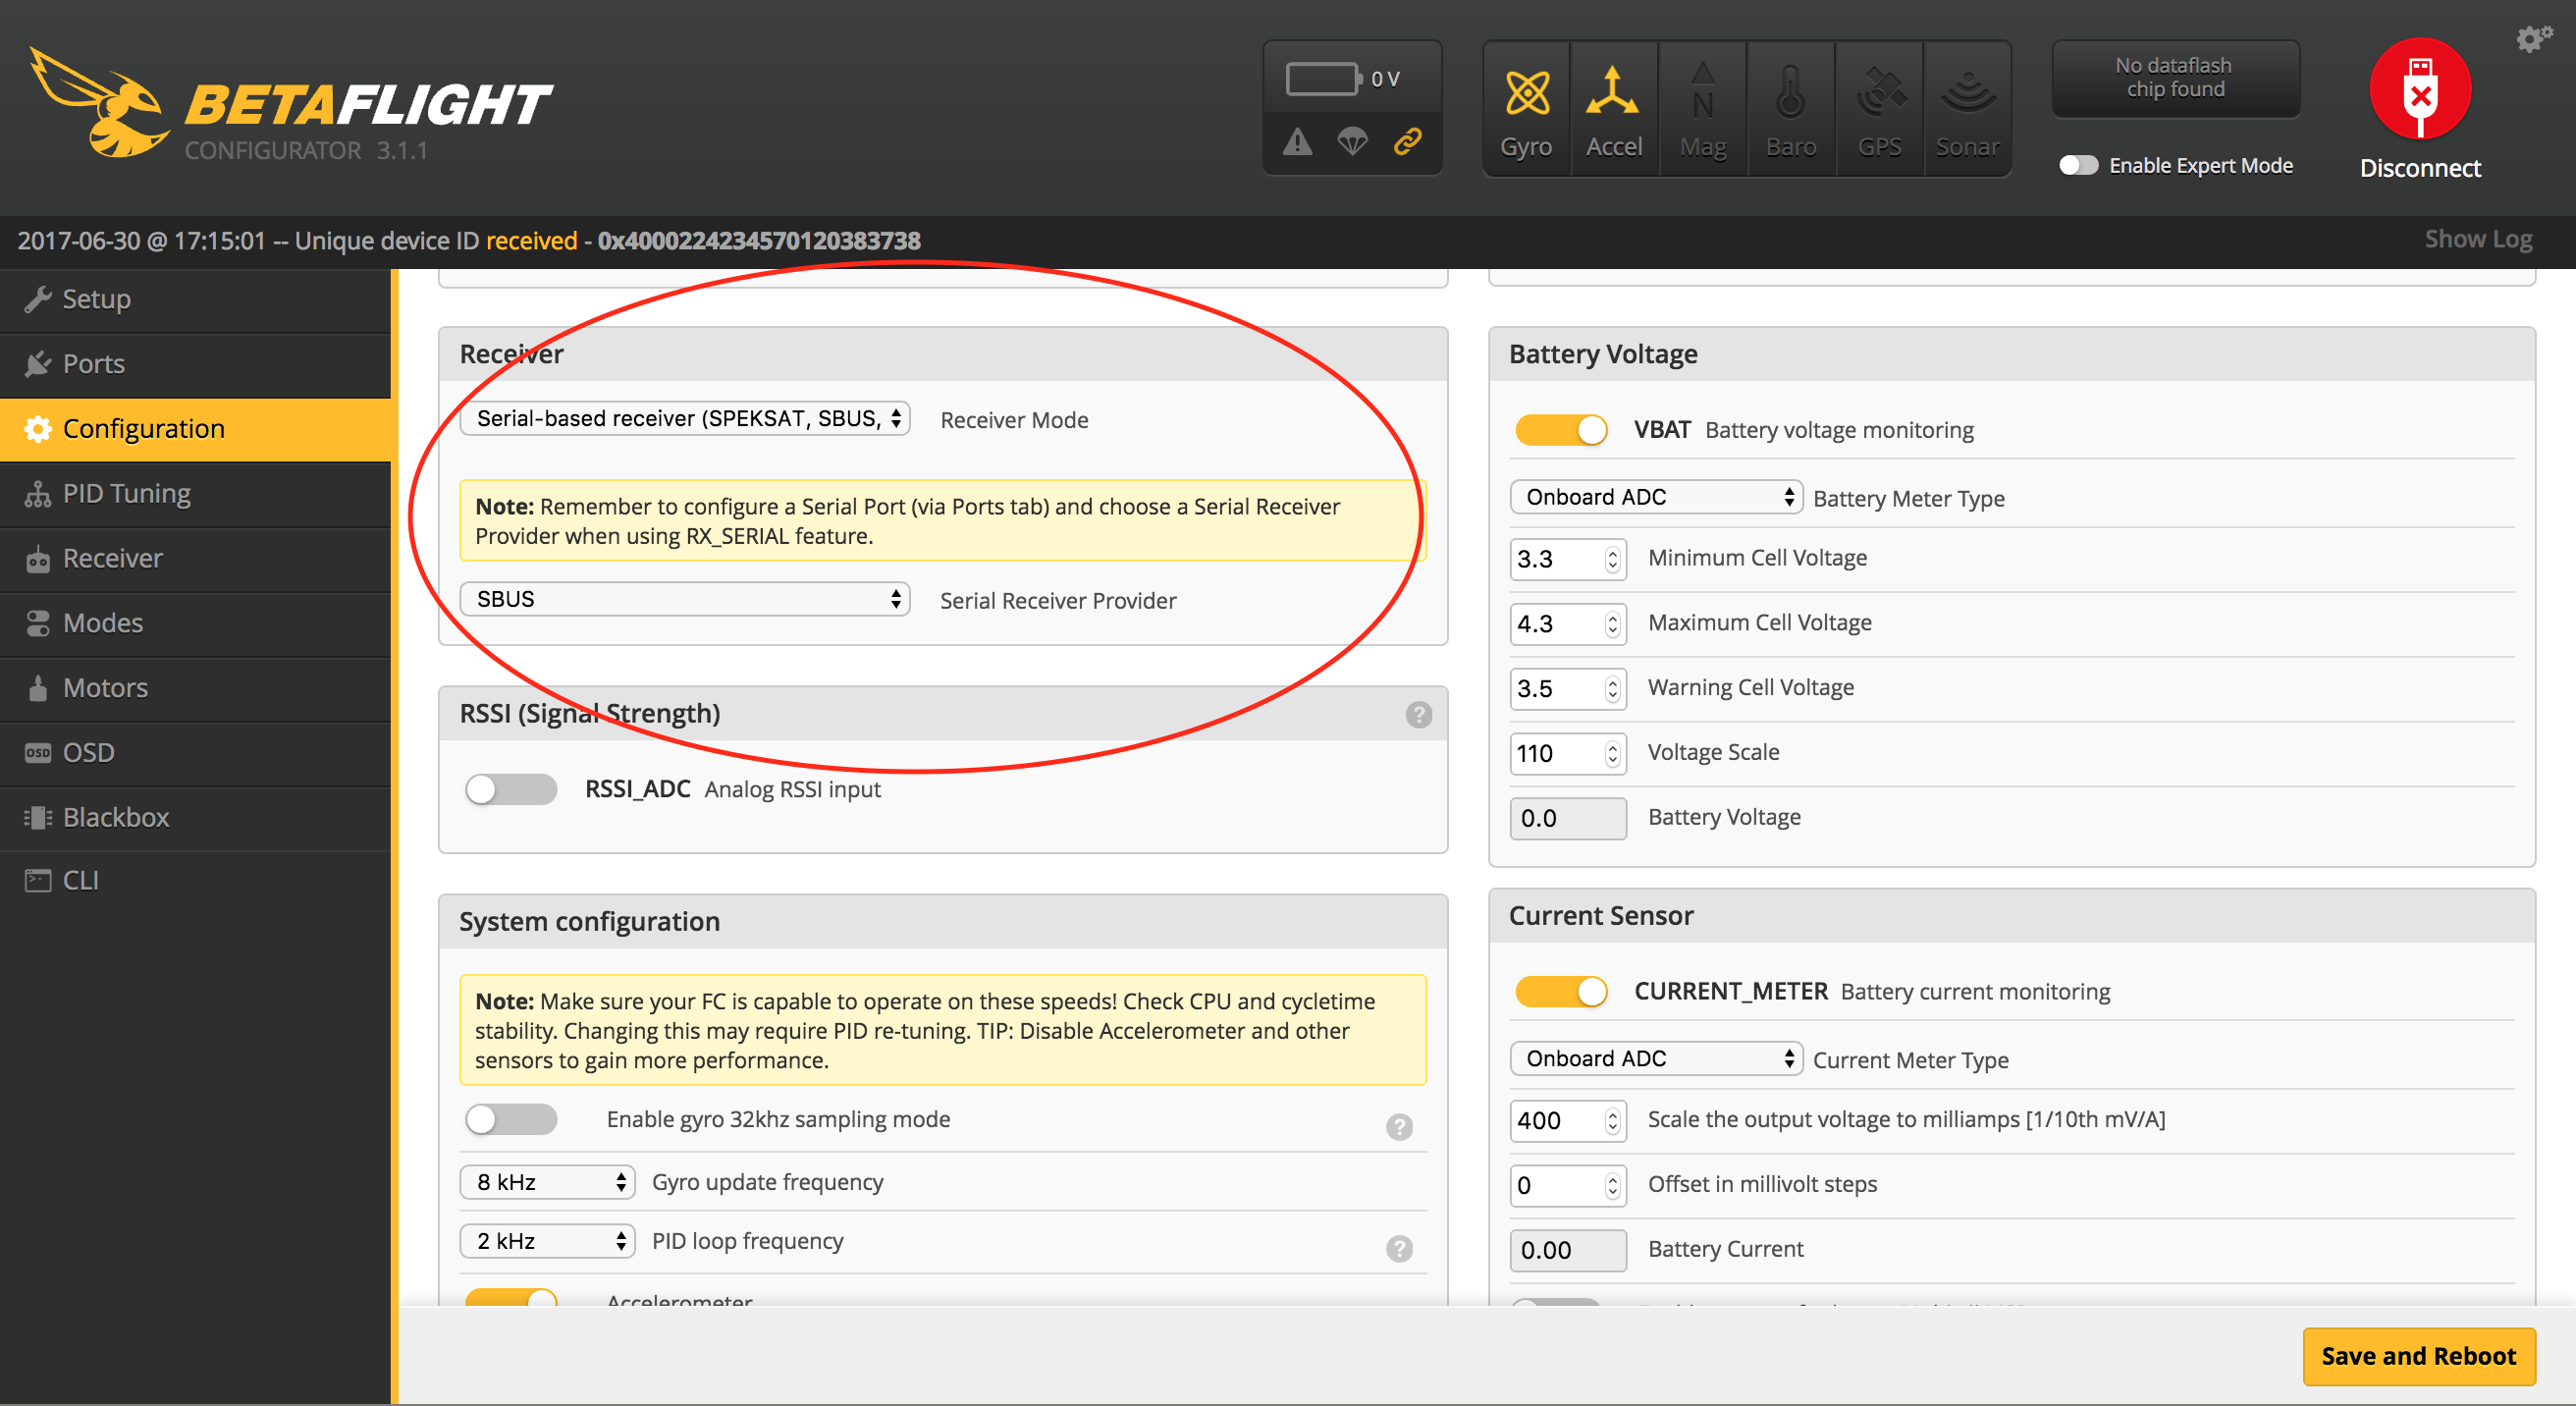Click the battery voltage indicator icon

tap(1323, 78)
